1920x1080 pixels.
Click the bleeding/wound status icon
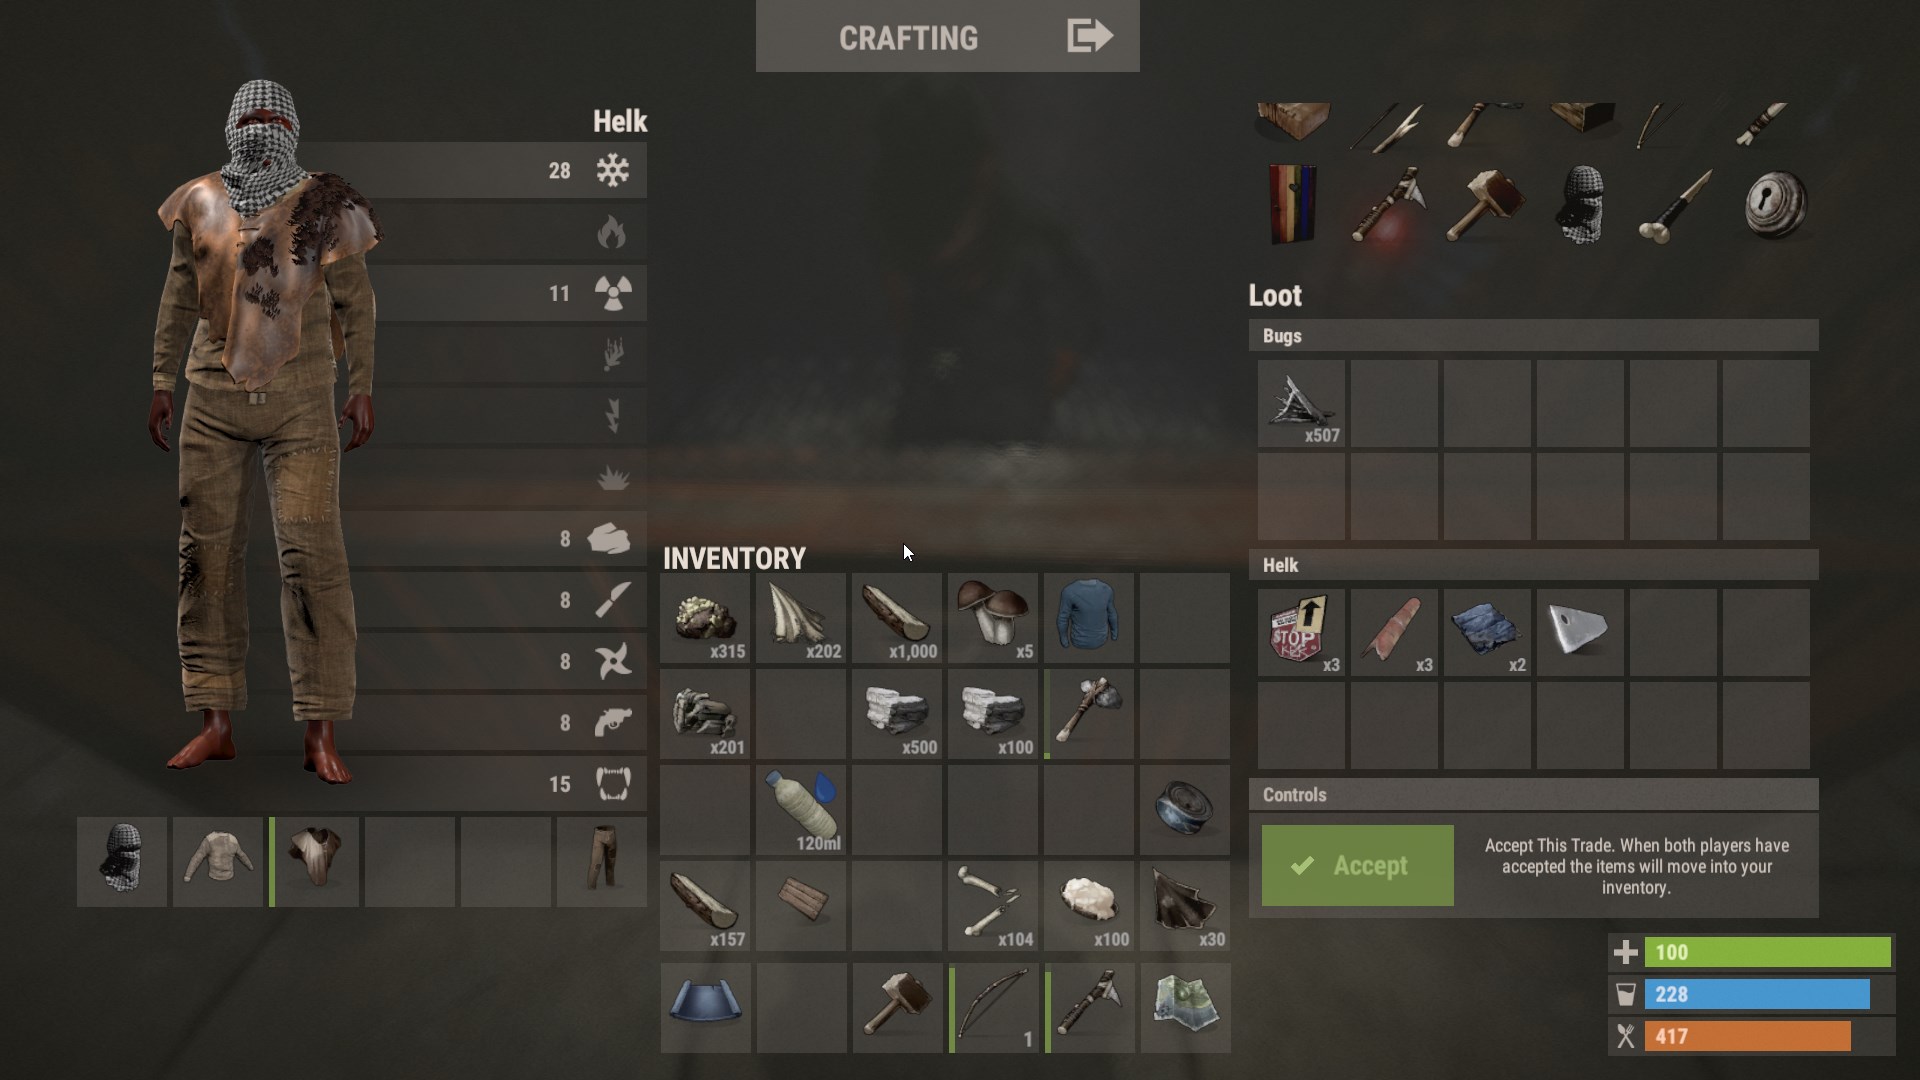pos(613,352)
